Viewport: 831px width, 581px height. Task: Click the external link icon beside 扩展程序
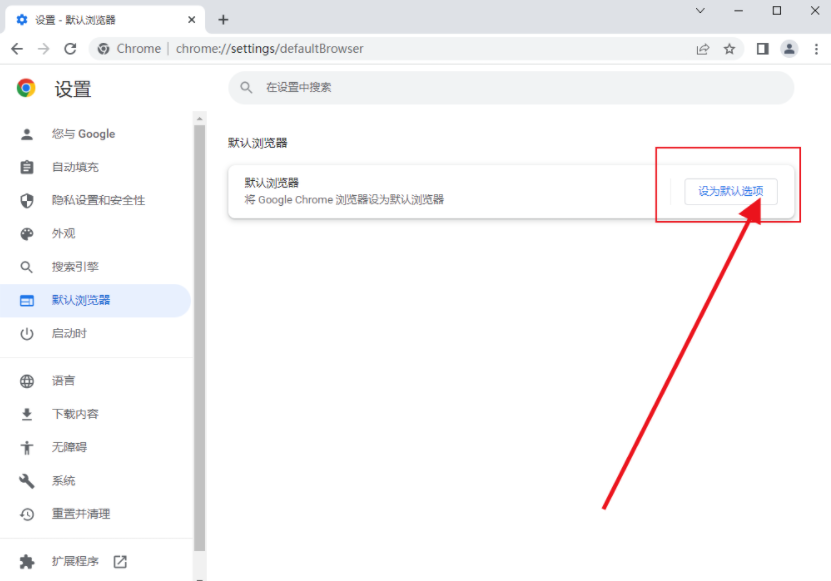[120, 561]
